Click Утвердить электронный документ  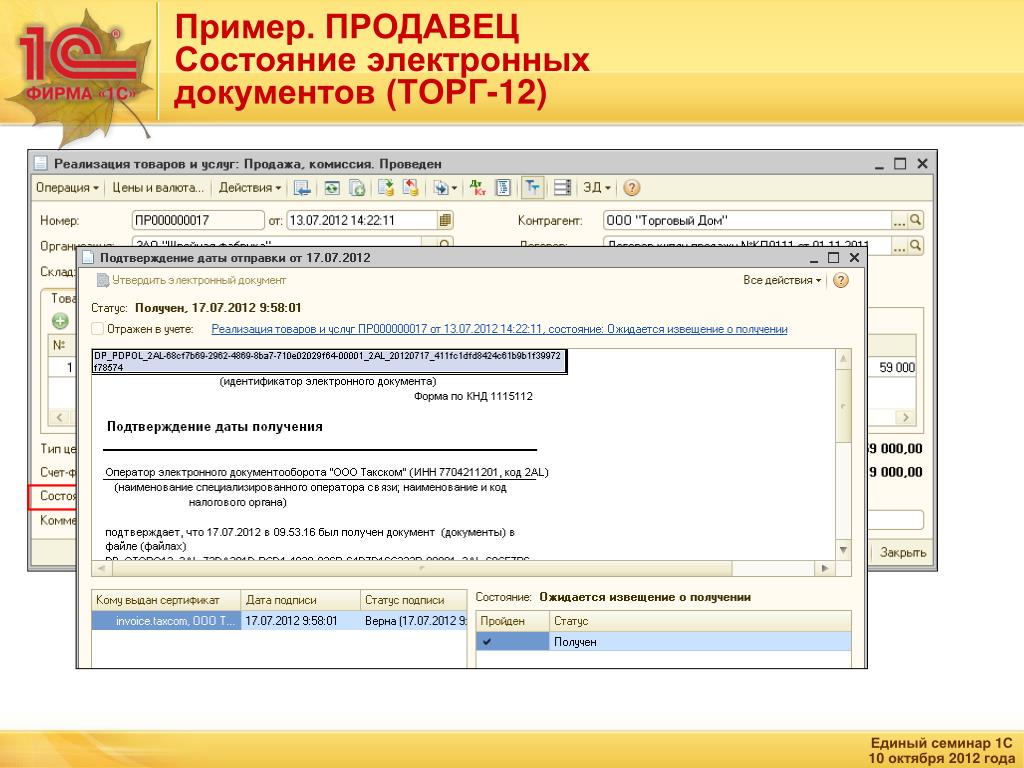[191, 280]
